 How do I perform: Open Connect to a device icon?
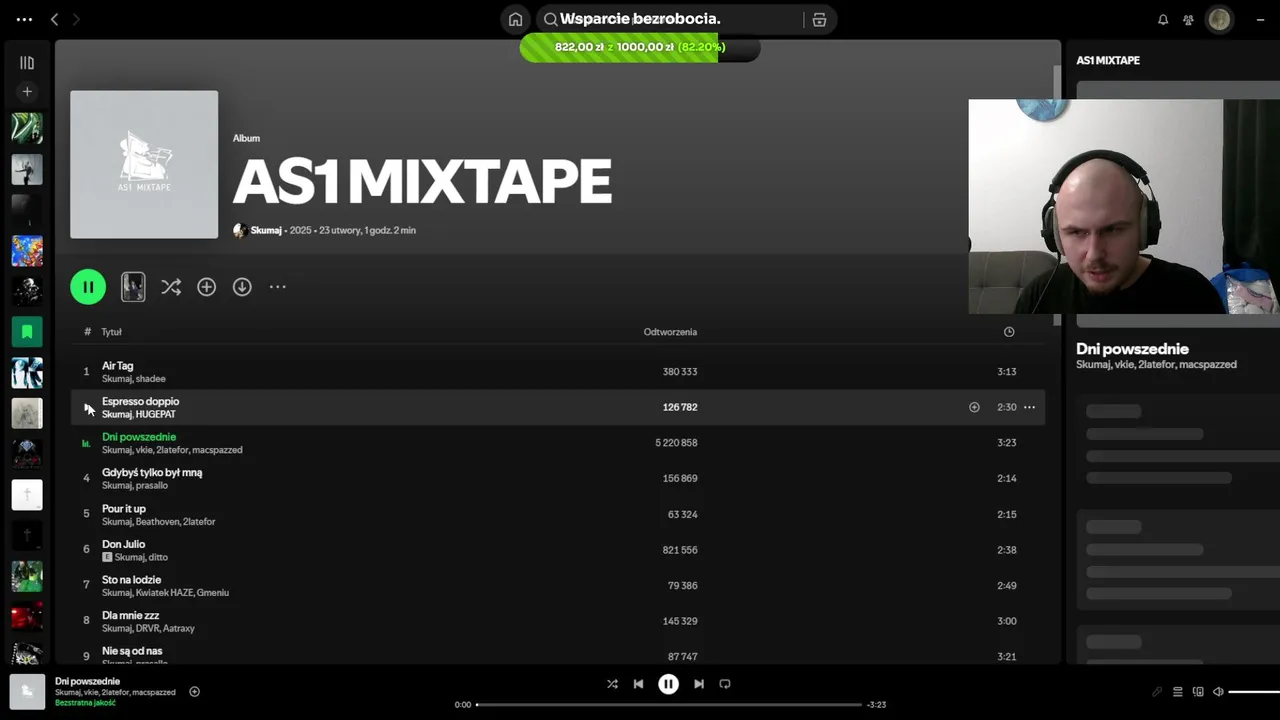tap(1198, 692)
